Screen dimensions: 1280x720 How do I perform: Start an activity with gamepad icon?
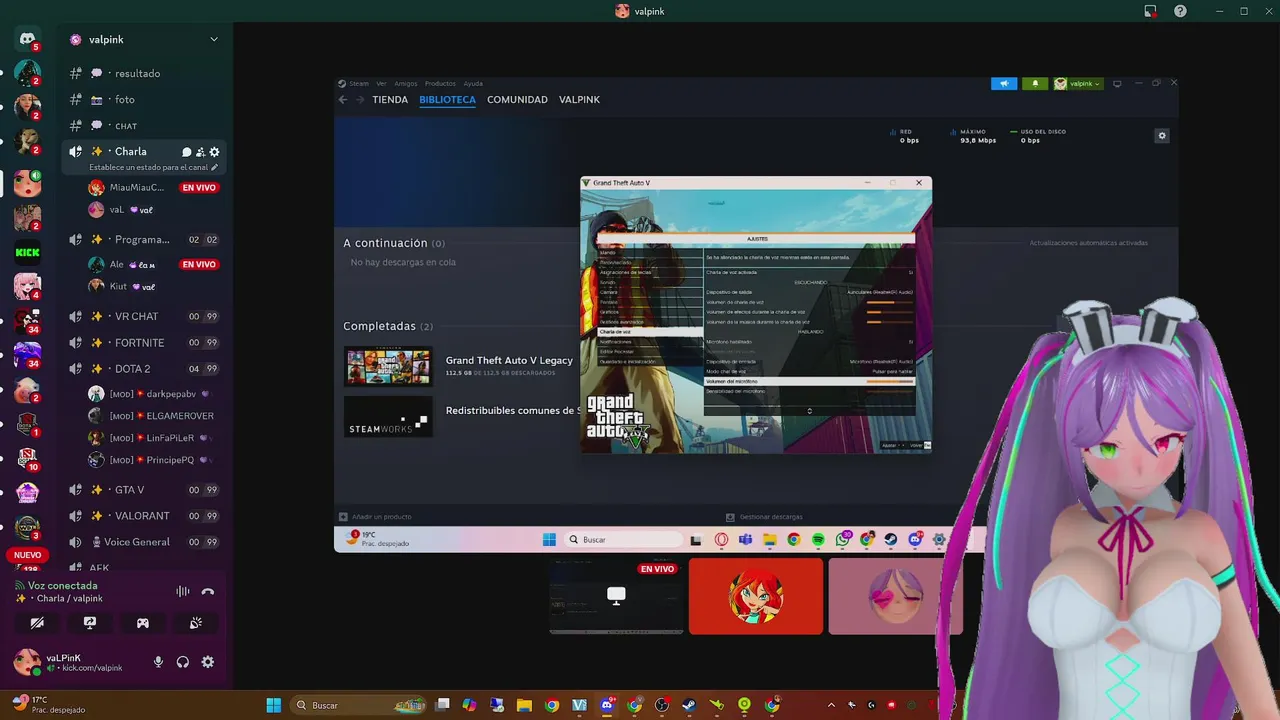pyautogui.click(x=143, y=623)
